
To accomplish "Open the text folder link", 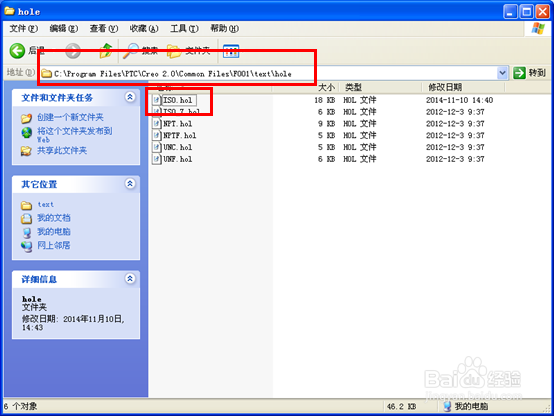I will coord(46,204).
